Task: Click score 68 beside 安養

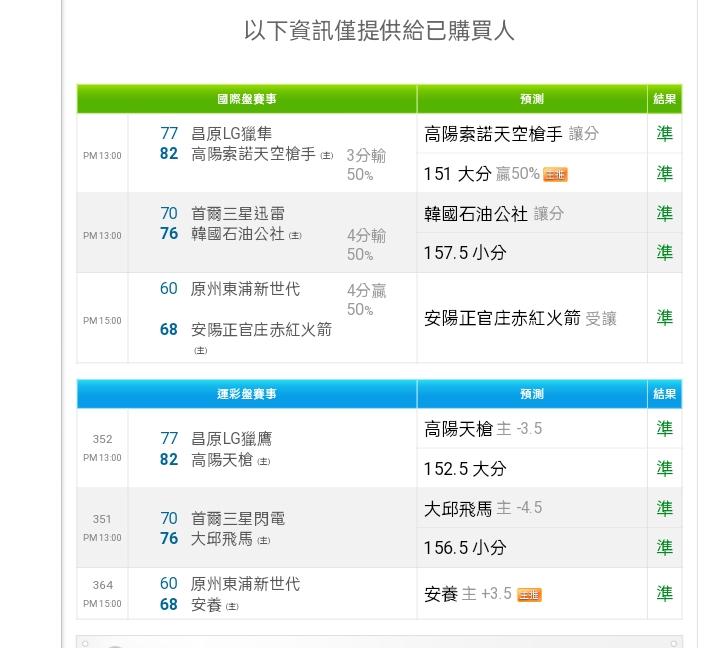Action: (169, 604)
